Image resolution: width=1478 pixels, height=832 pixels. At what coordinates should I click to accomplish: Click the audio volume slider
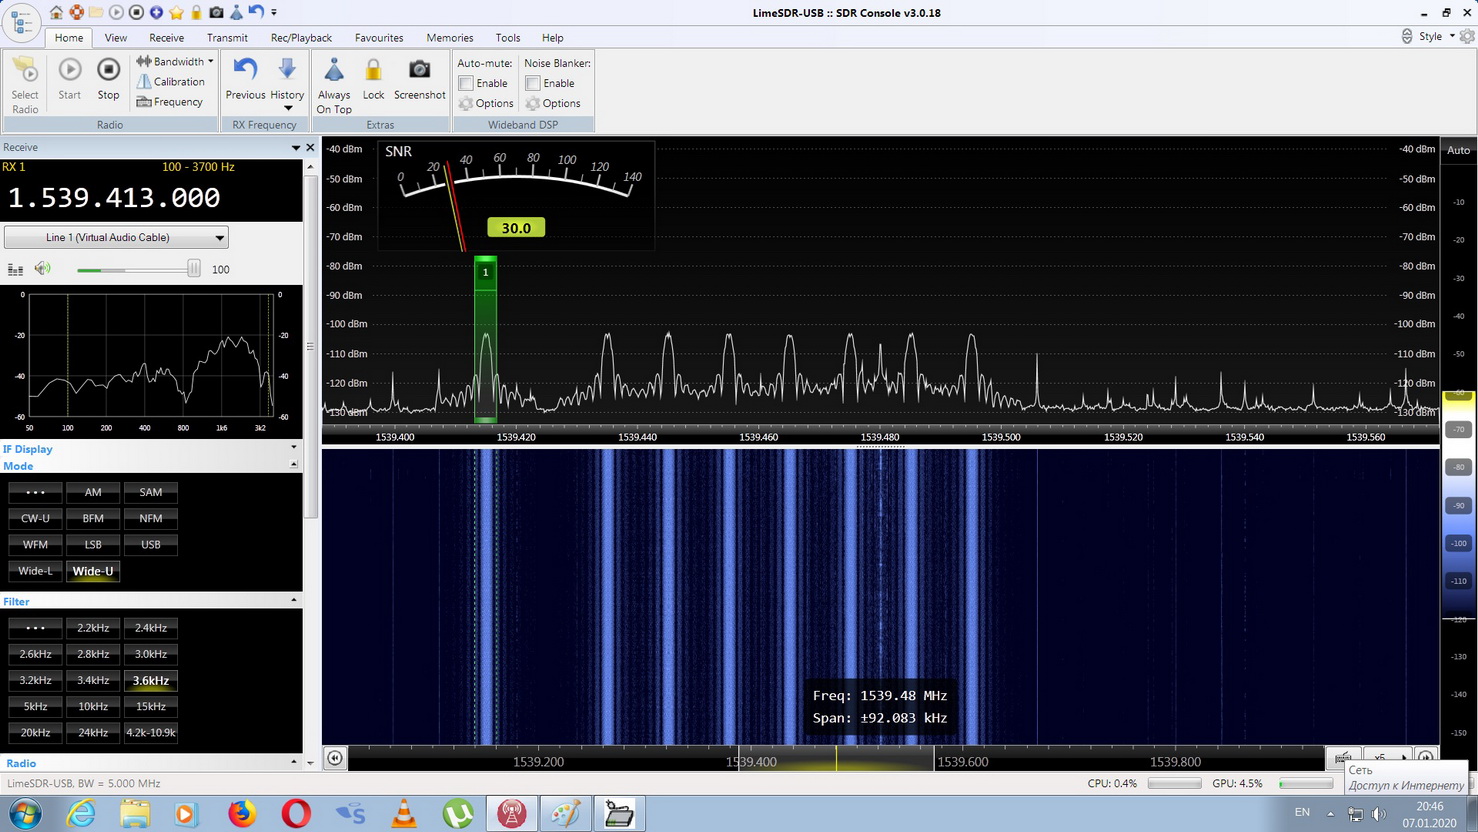[138, 269]
